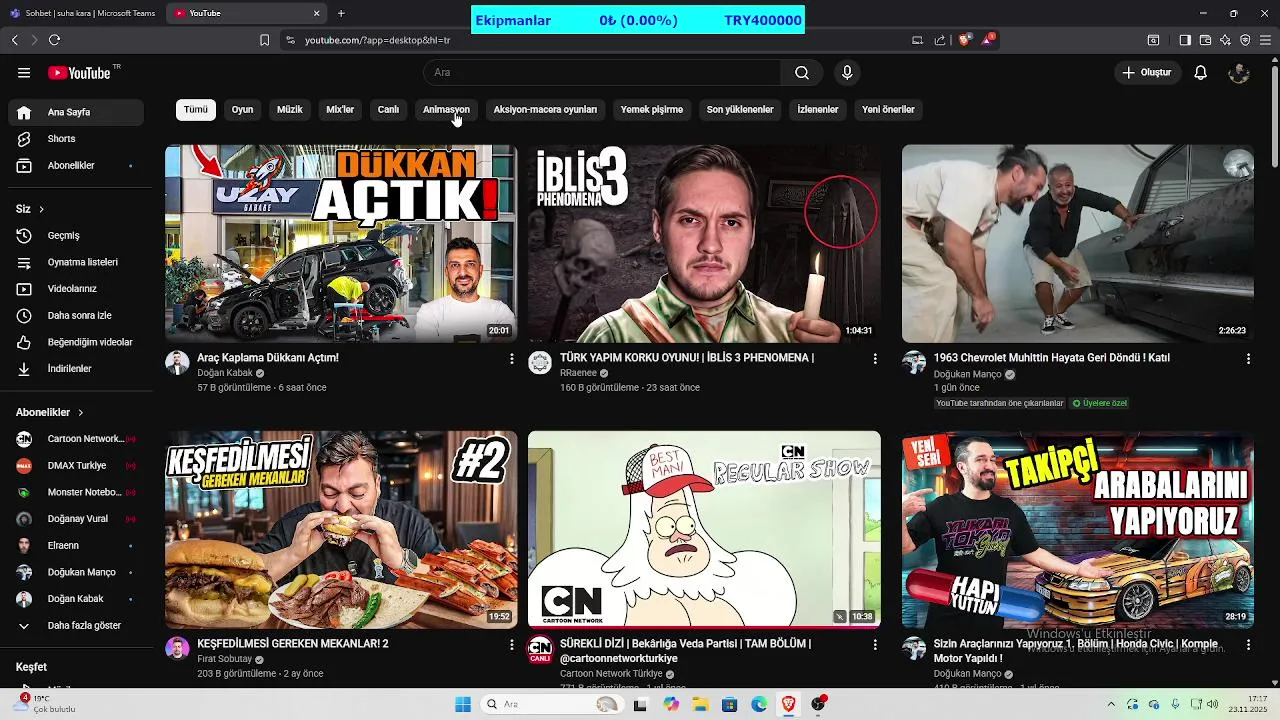Open Microsoft Edge from taskbar
Image resolution: width=1280 pixels, height=720 pixels.
(759, 704)
